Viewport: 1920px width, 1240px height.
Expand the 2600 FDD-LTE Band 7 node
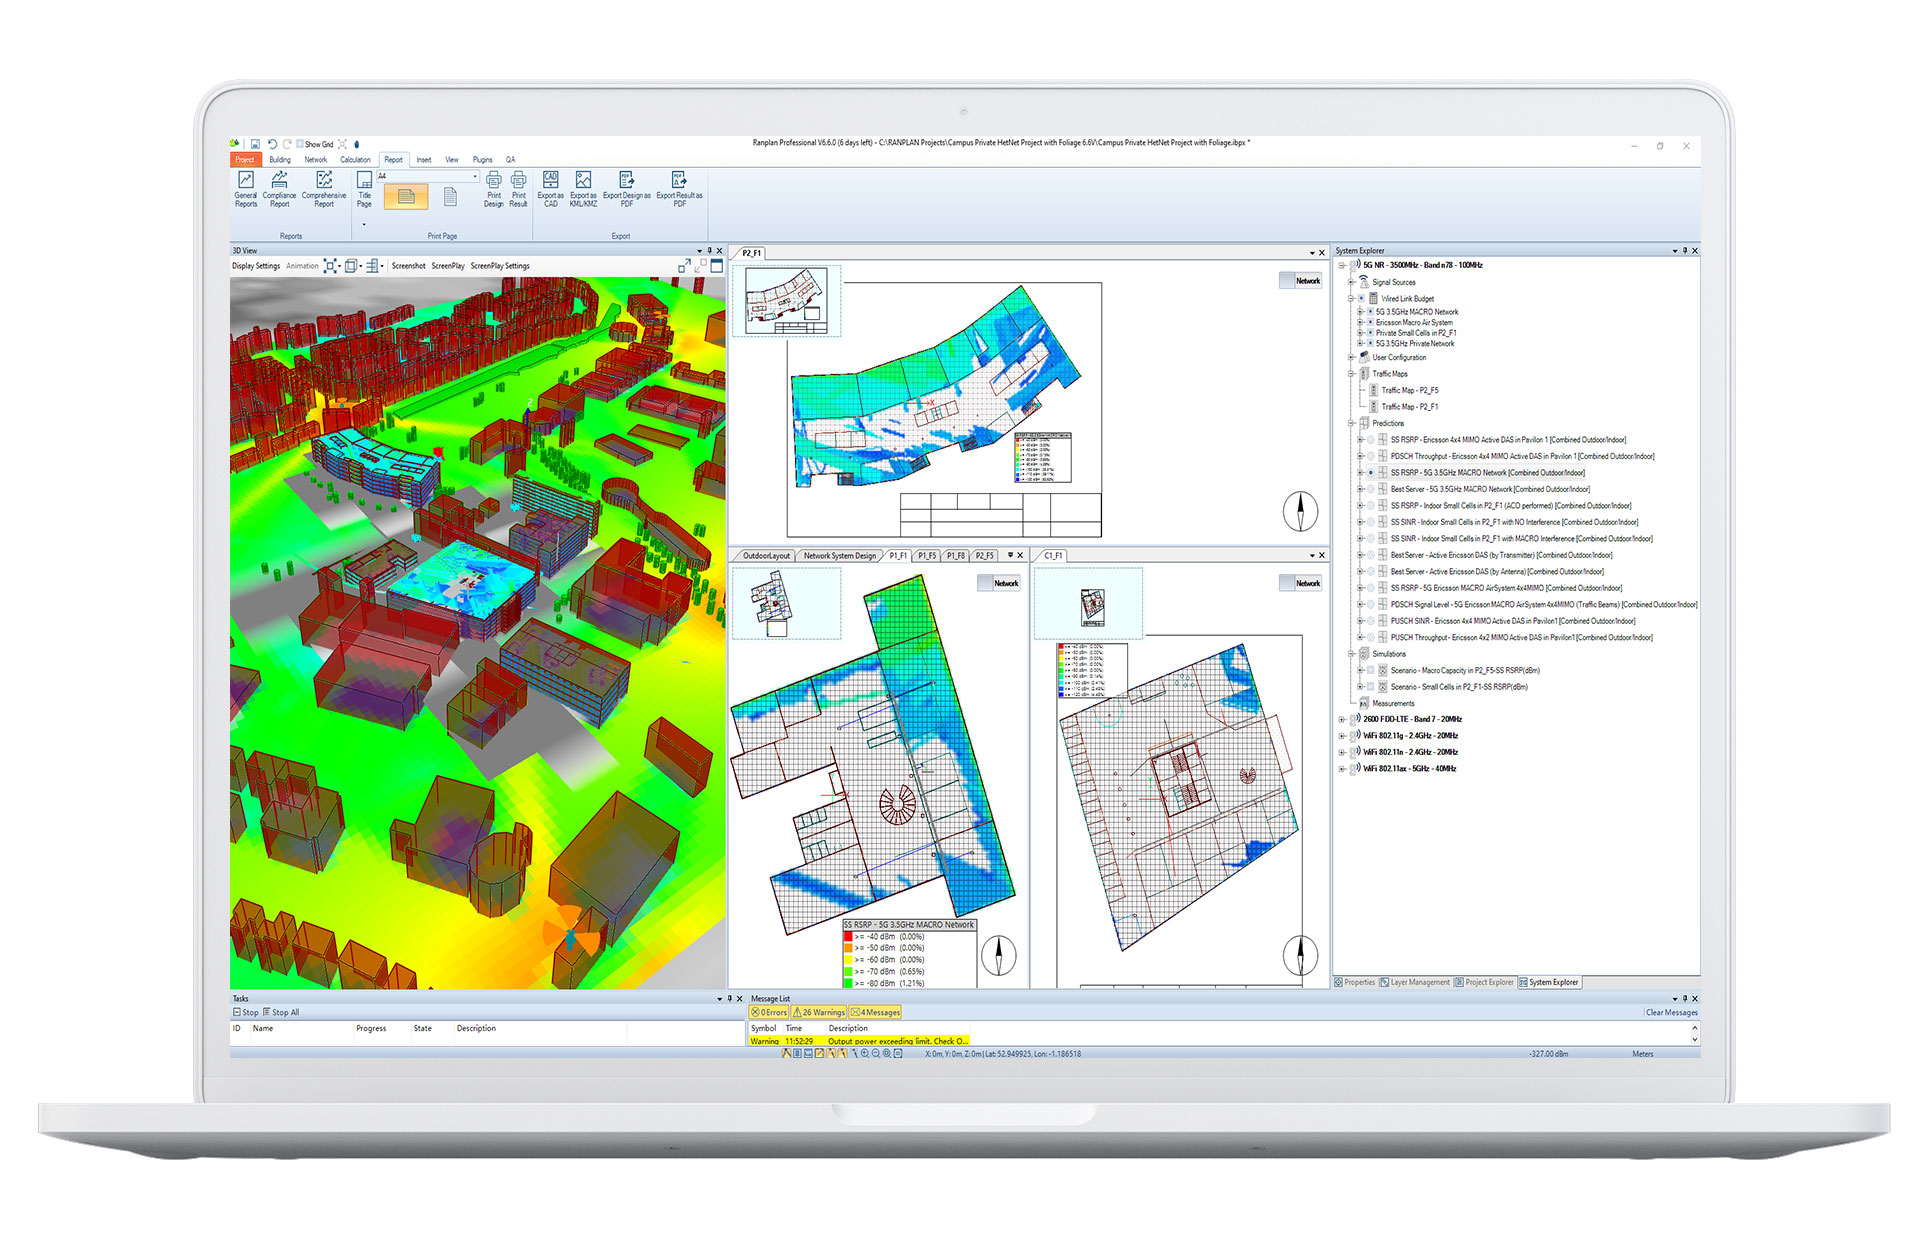(1342, 719)
